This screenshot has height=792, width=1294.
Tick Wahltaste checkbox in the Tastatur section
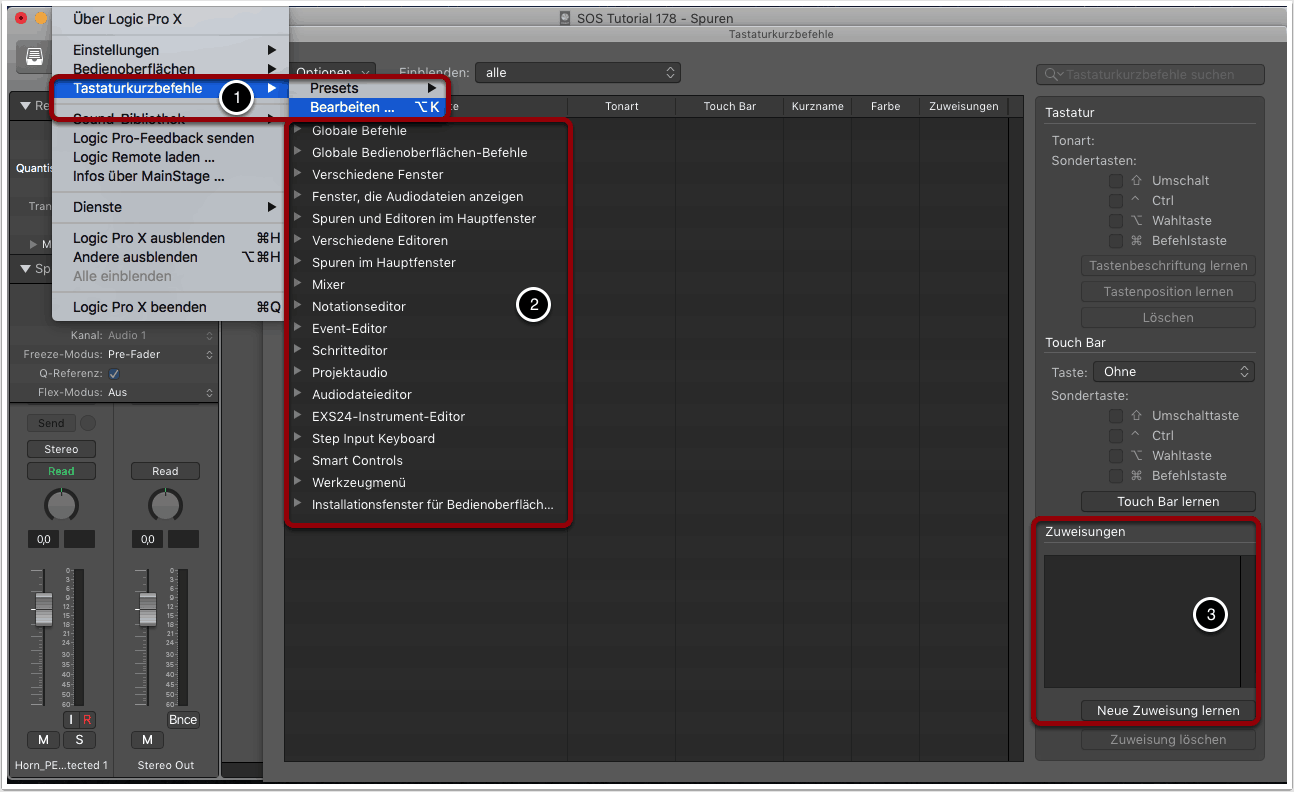[1116, 221]
